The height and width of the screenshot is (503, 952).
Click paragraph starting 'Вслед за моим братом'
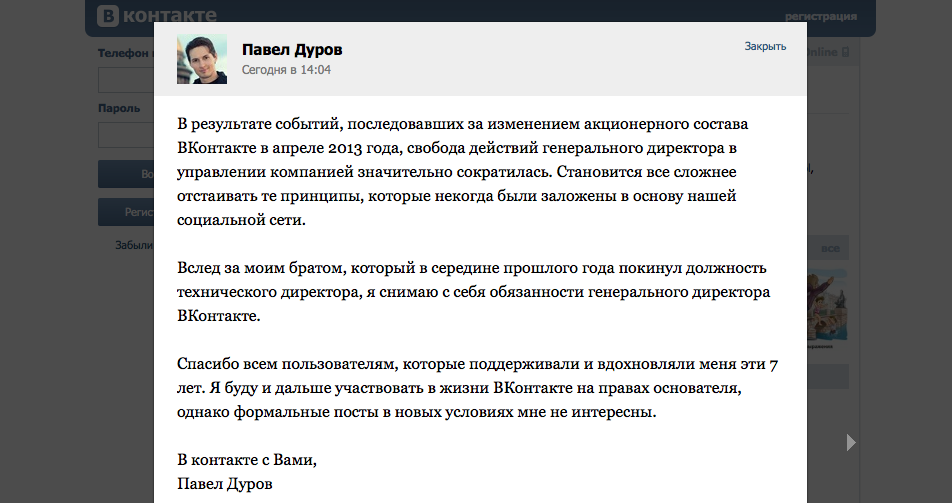pos(474,292)
